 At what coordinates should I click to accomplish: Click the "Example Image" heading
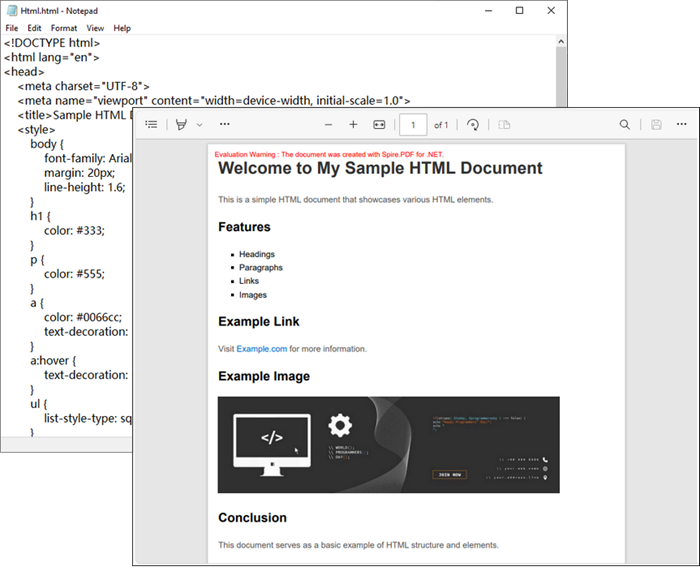click(x=264, y=376)
